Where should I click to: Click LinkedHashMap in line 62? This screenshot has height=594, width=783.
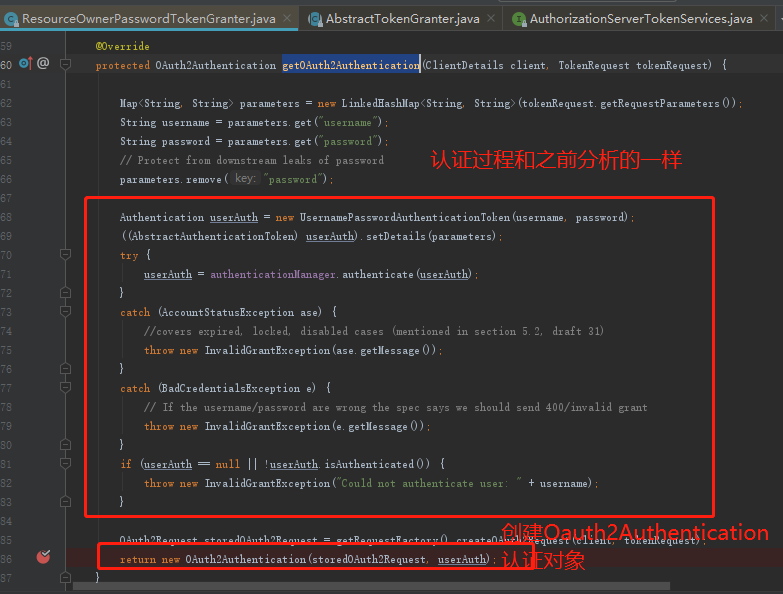(x=381, y=103)
